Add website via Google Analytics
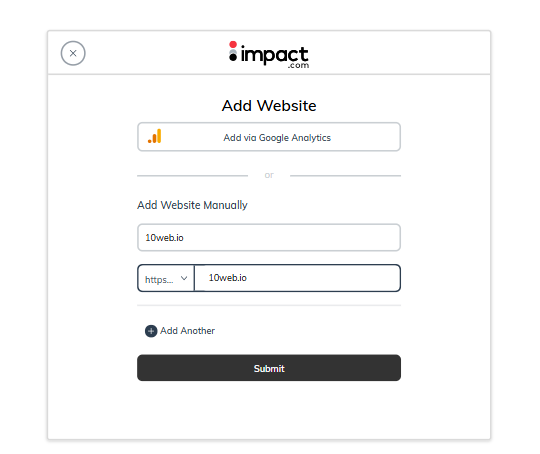540x454 pixels. click(269, 137)
